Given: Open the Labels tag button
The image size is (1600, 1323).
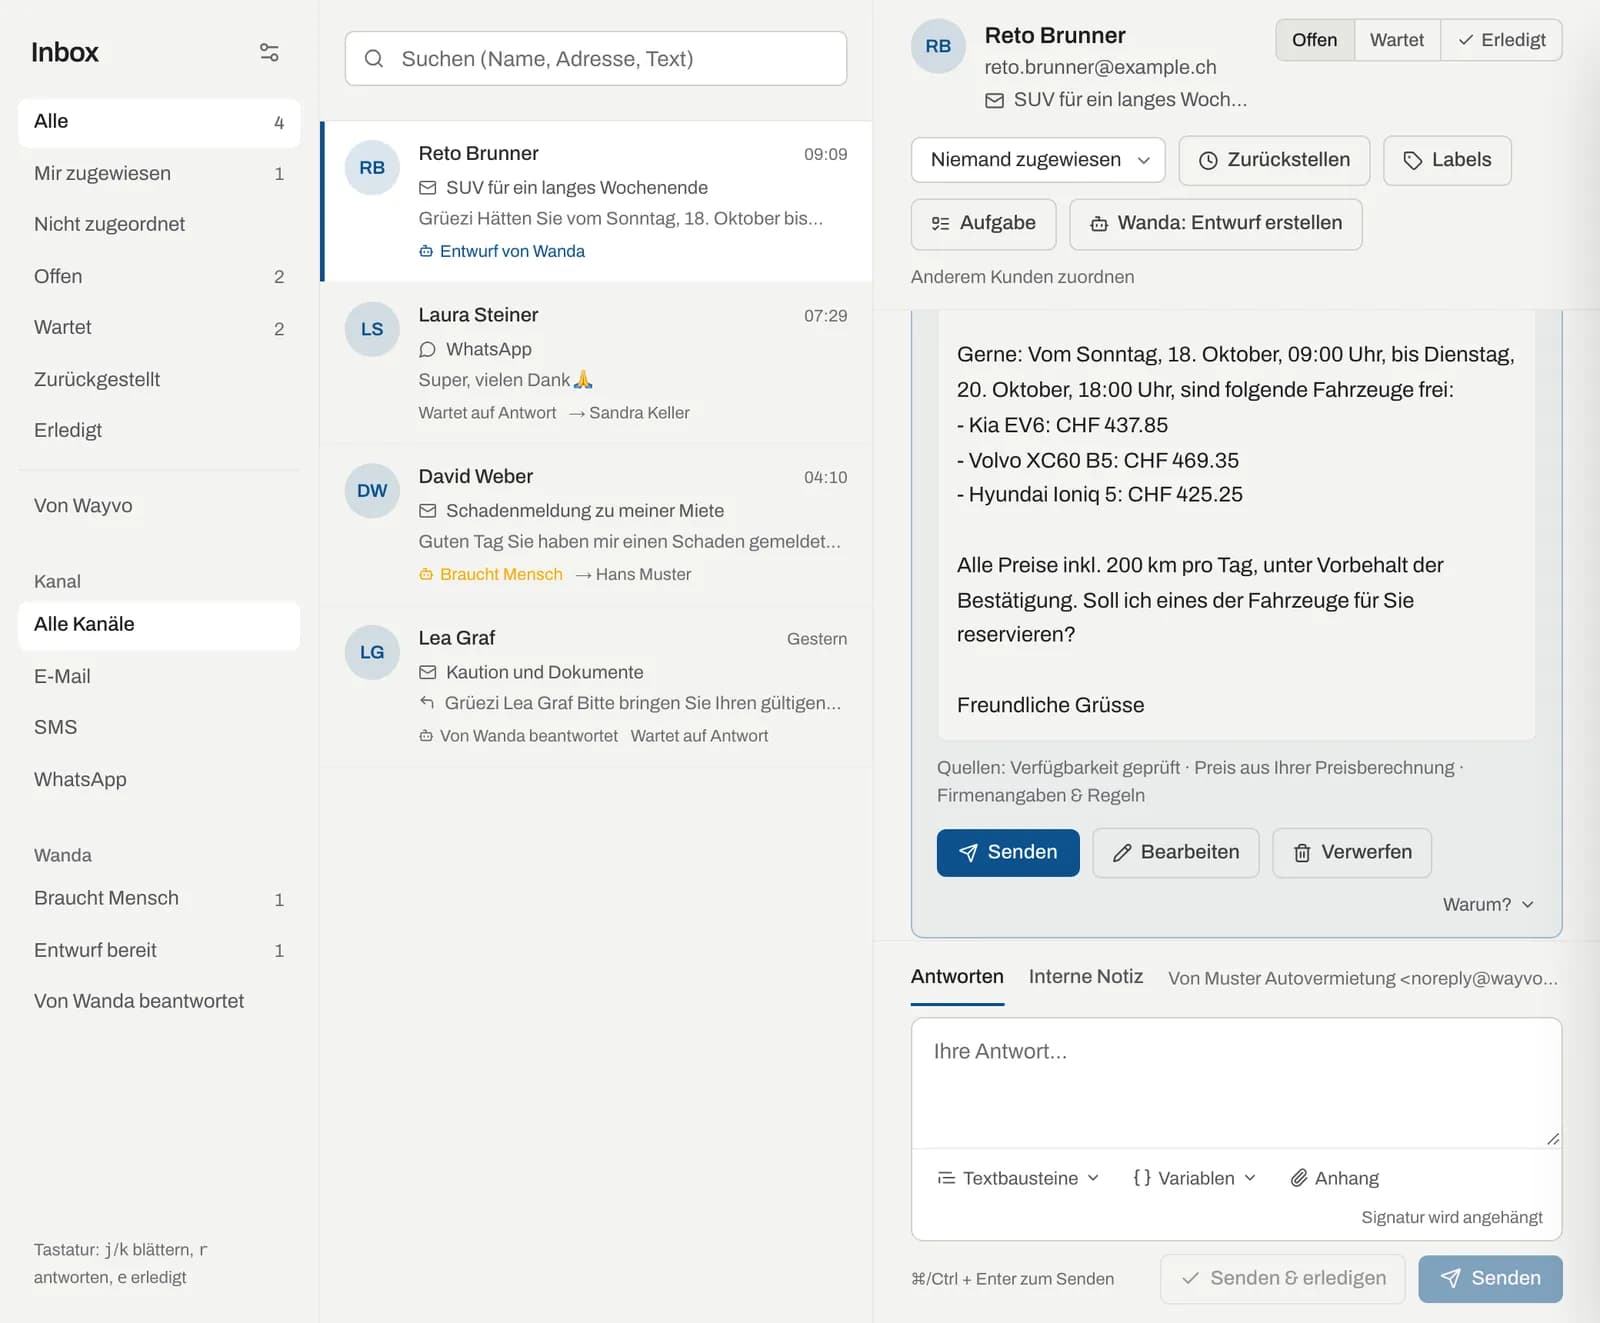Looking at the screenshot, I should pos(1447,160).
